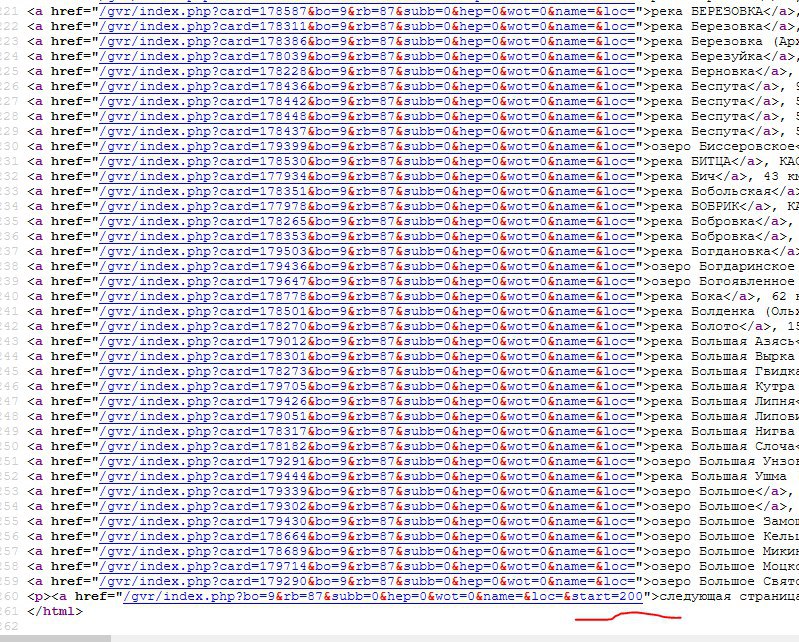Follow the link with card=178317
This screenshot has height=642, width=799.
367,432
